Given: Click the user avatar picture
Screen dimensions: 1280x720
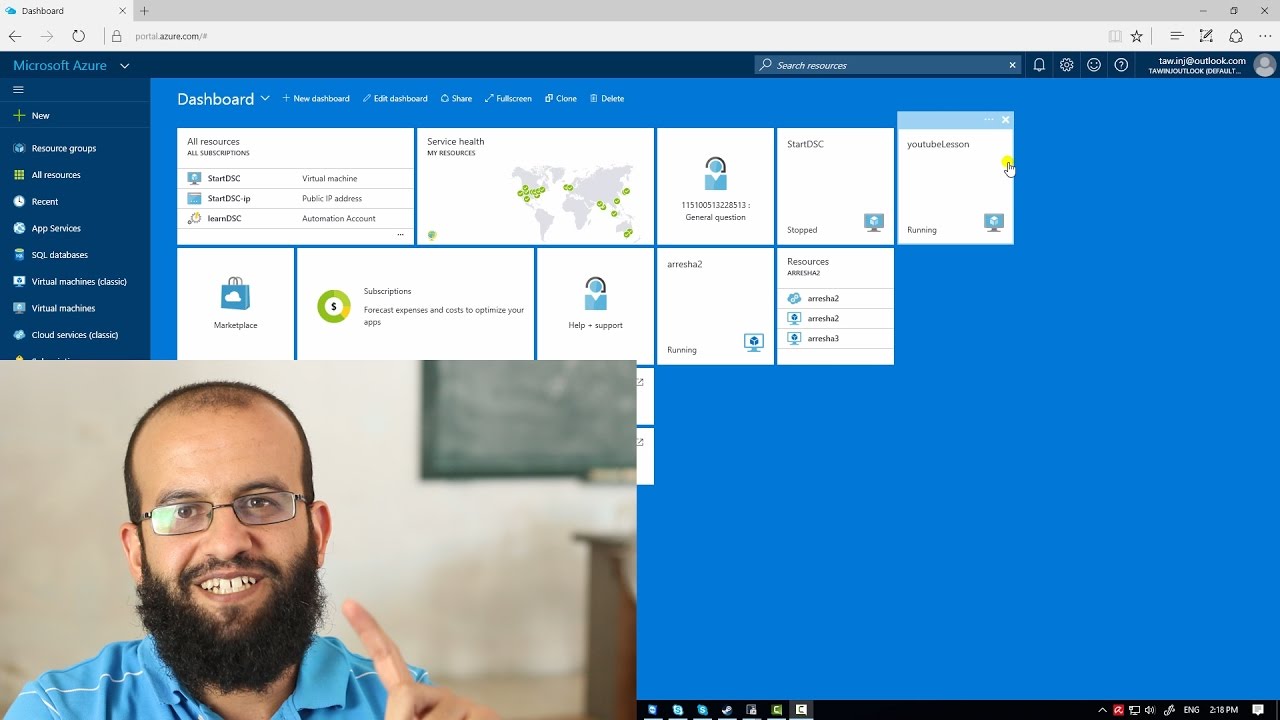Looking at the screenshot, I should pyautogui.click(x=1264, y=65).
